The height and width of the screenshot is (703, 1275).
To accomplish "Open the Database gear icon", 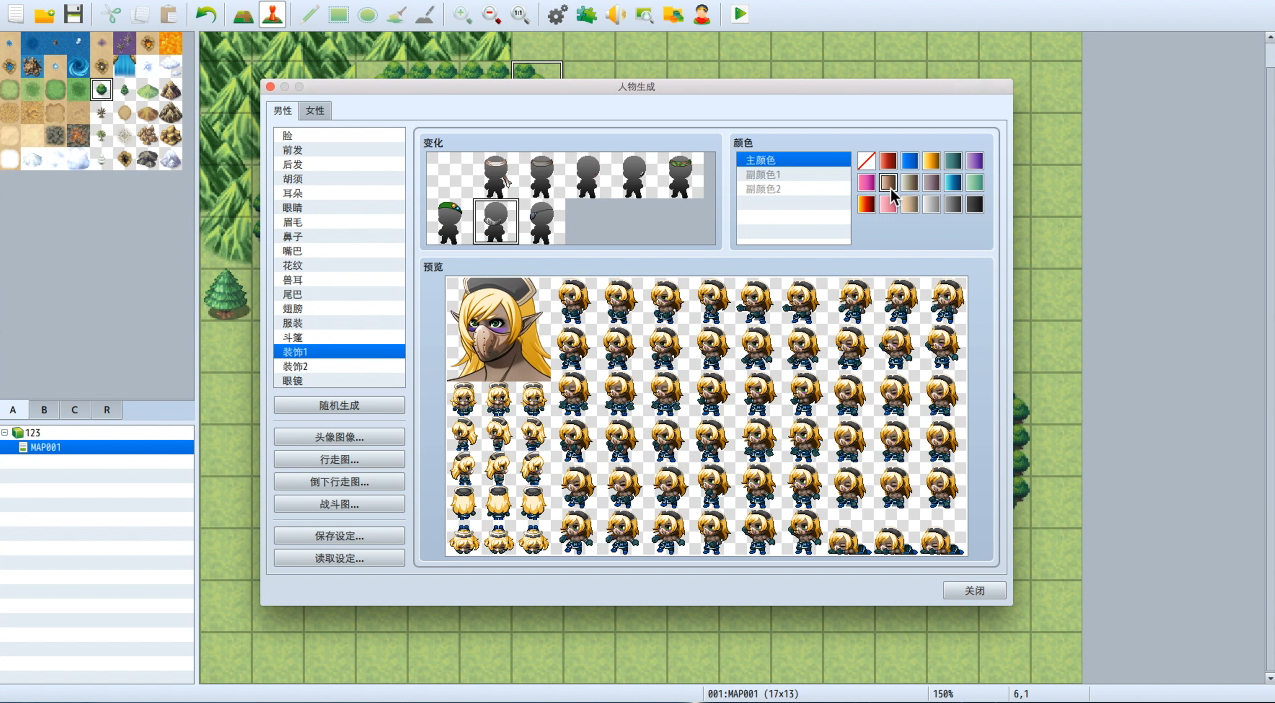I will point(558,14).
